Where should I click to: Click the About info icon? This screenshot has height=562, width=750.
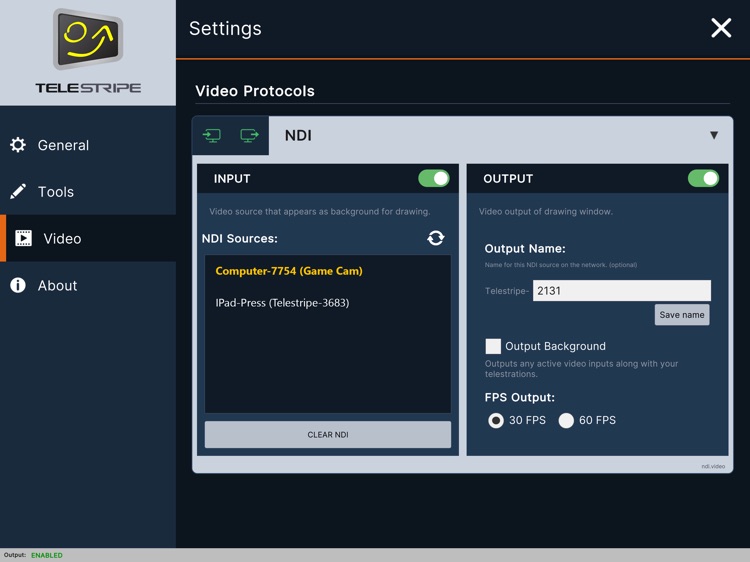(x=18, y=285)
